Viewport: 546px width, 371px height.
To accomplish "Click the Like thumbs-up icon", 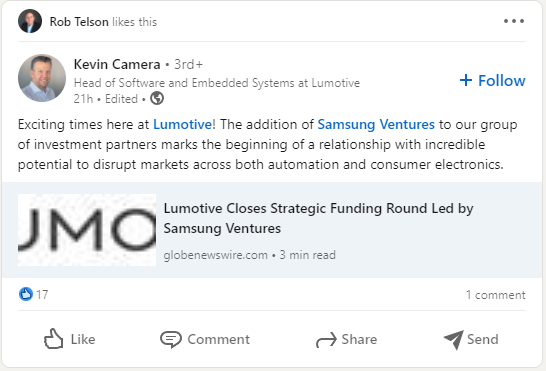I will click(53, 339).
